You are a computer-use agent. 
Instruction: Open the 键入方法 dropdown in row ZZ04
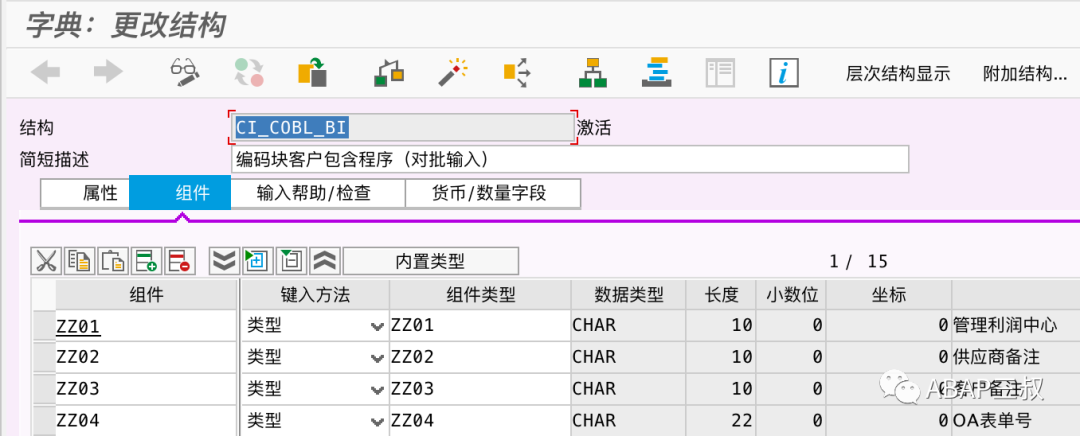pos(377,421)
